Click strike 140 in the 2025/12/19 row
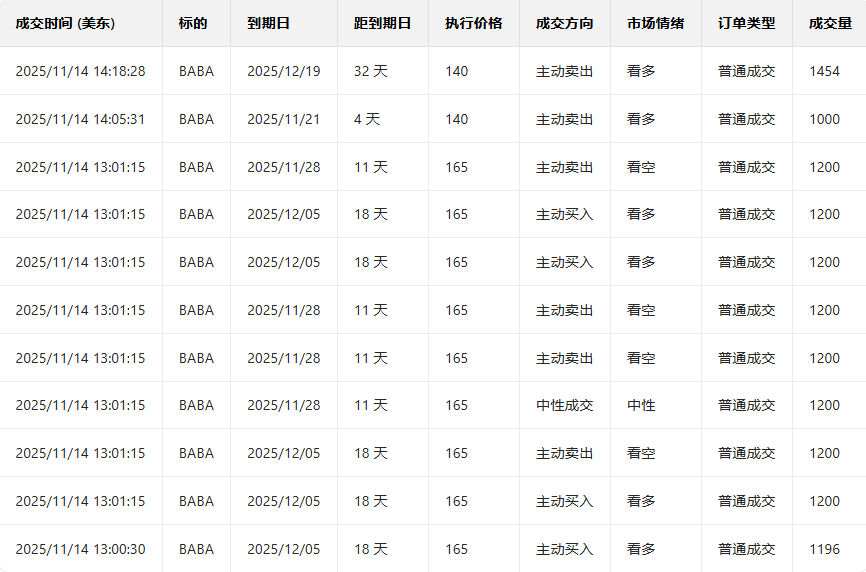This screenshot has height=572, width=866. click(x=457, y=71)
